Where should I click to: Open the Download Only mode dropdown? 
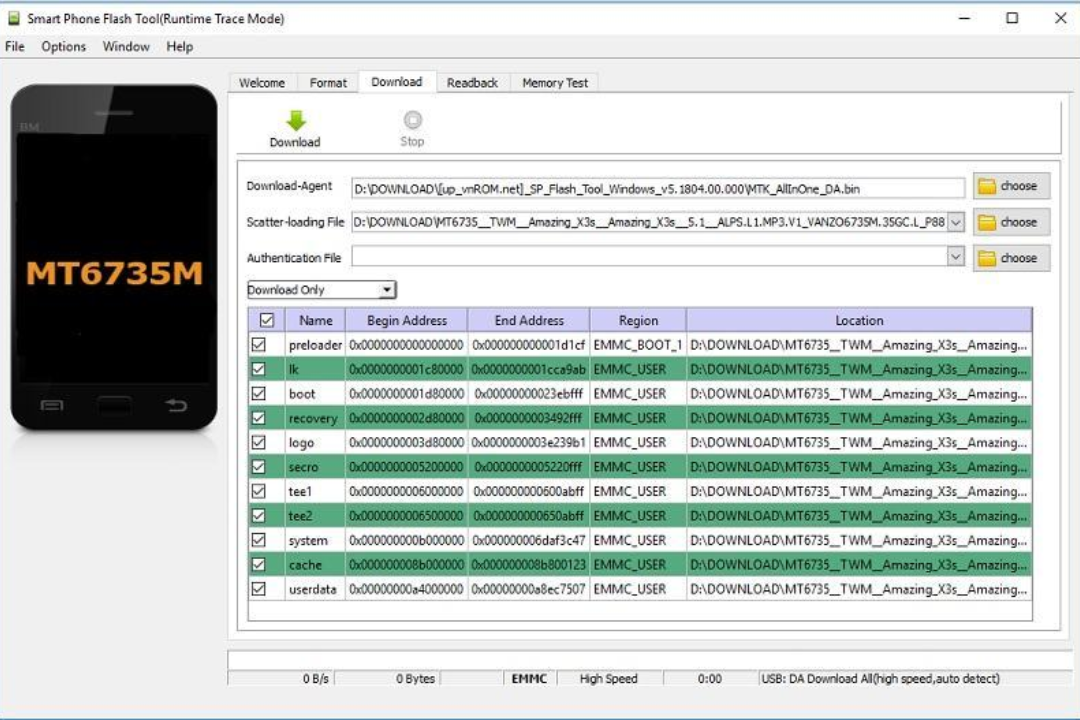pyautogui.click(x=321, y=290)
